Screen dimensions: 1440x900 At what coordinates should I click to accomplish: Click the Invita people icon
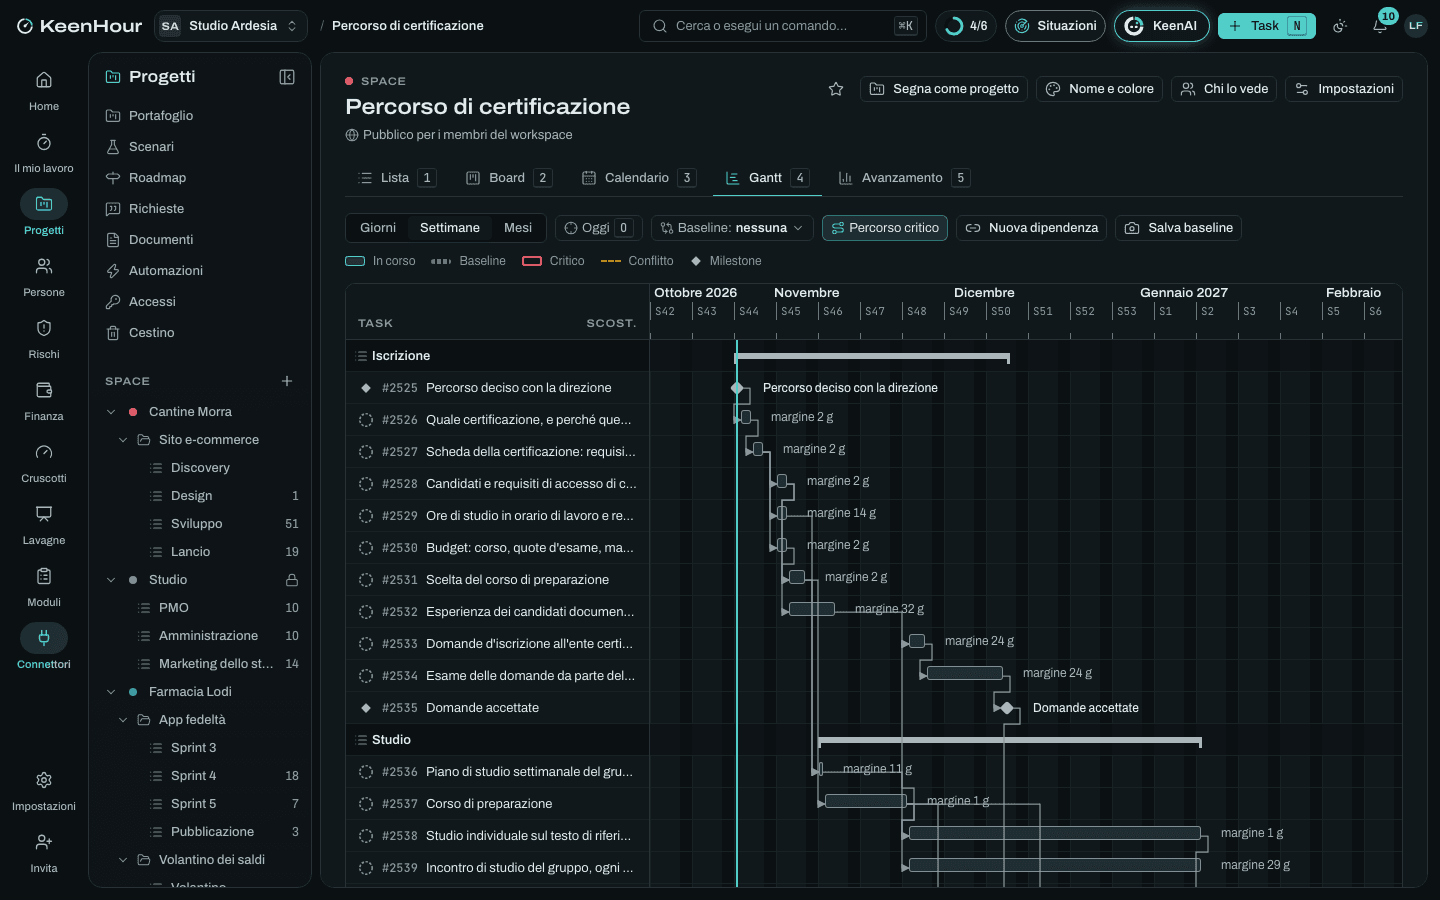[44, 842]
